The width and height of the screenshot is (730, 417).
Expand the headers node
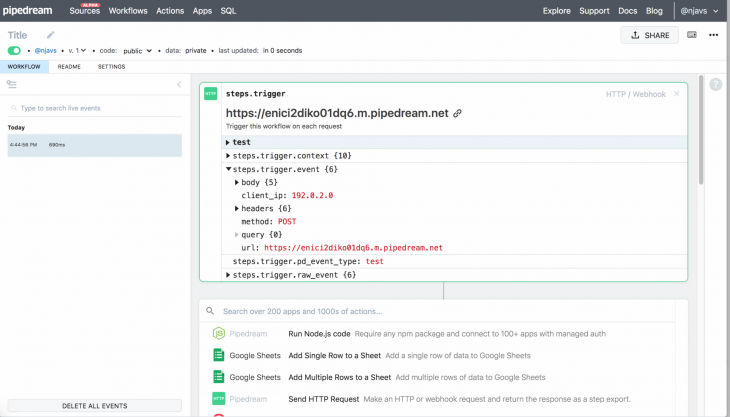(x=237, y=208)
